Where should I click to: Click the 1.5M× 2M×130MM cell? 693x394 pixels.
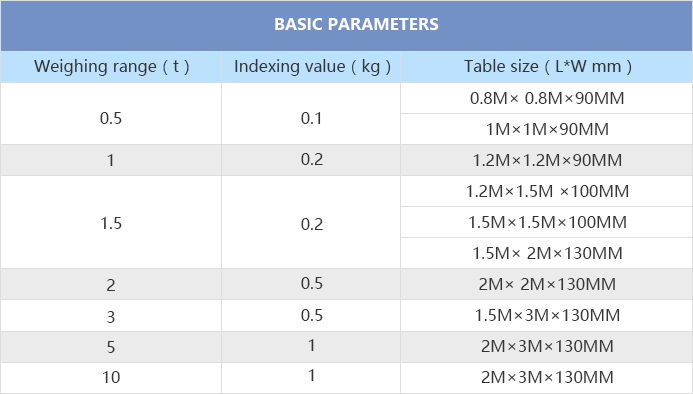click(547, 253)
